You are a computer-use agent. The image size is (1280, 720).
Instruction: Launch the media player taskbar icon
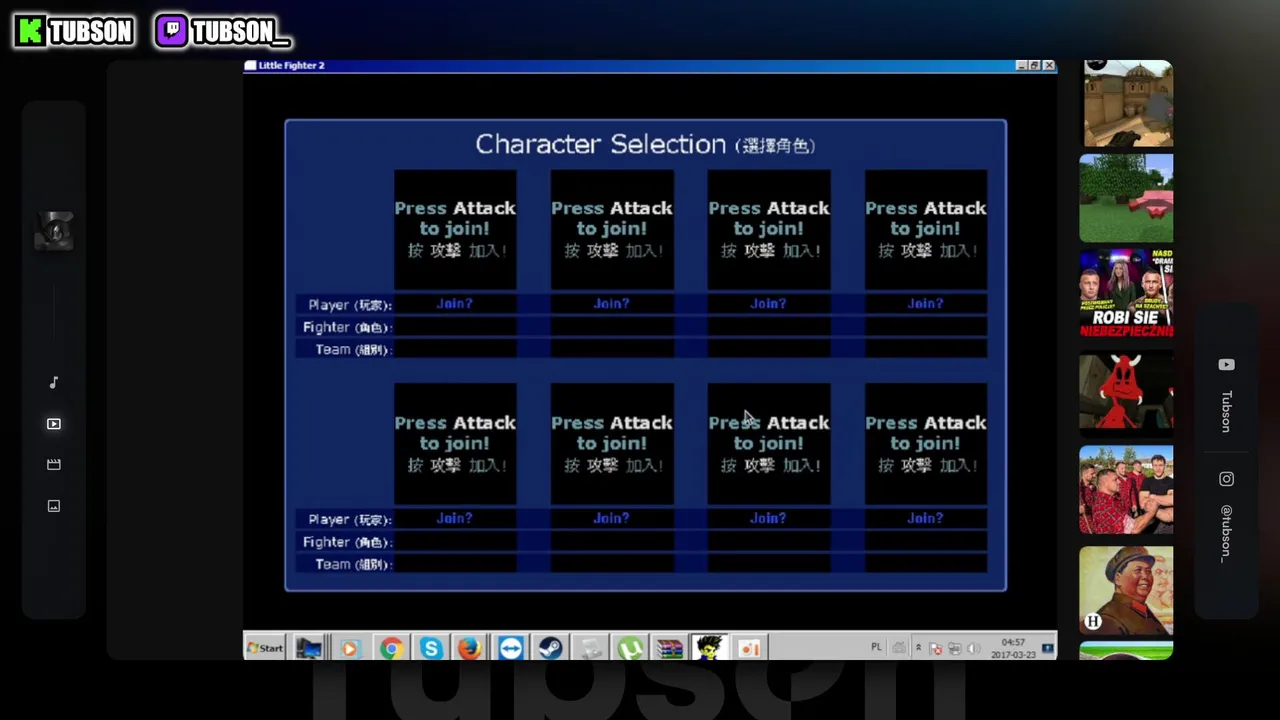[x=349, y=649]
